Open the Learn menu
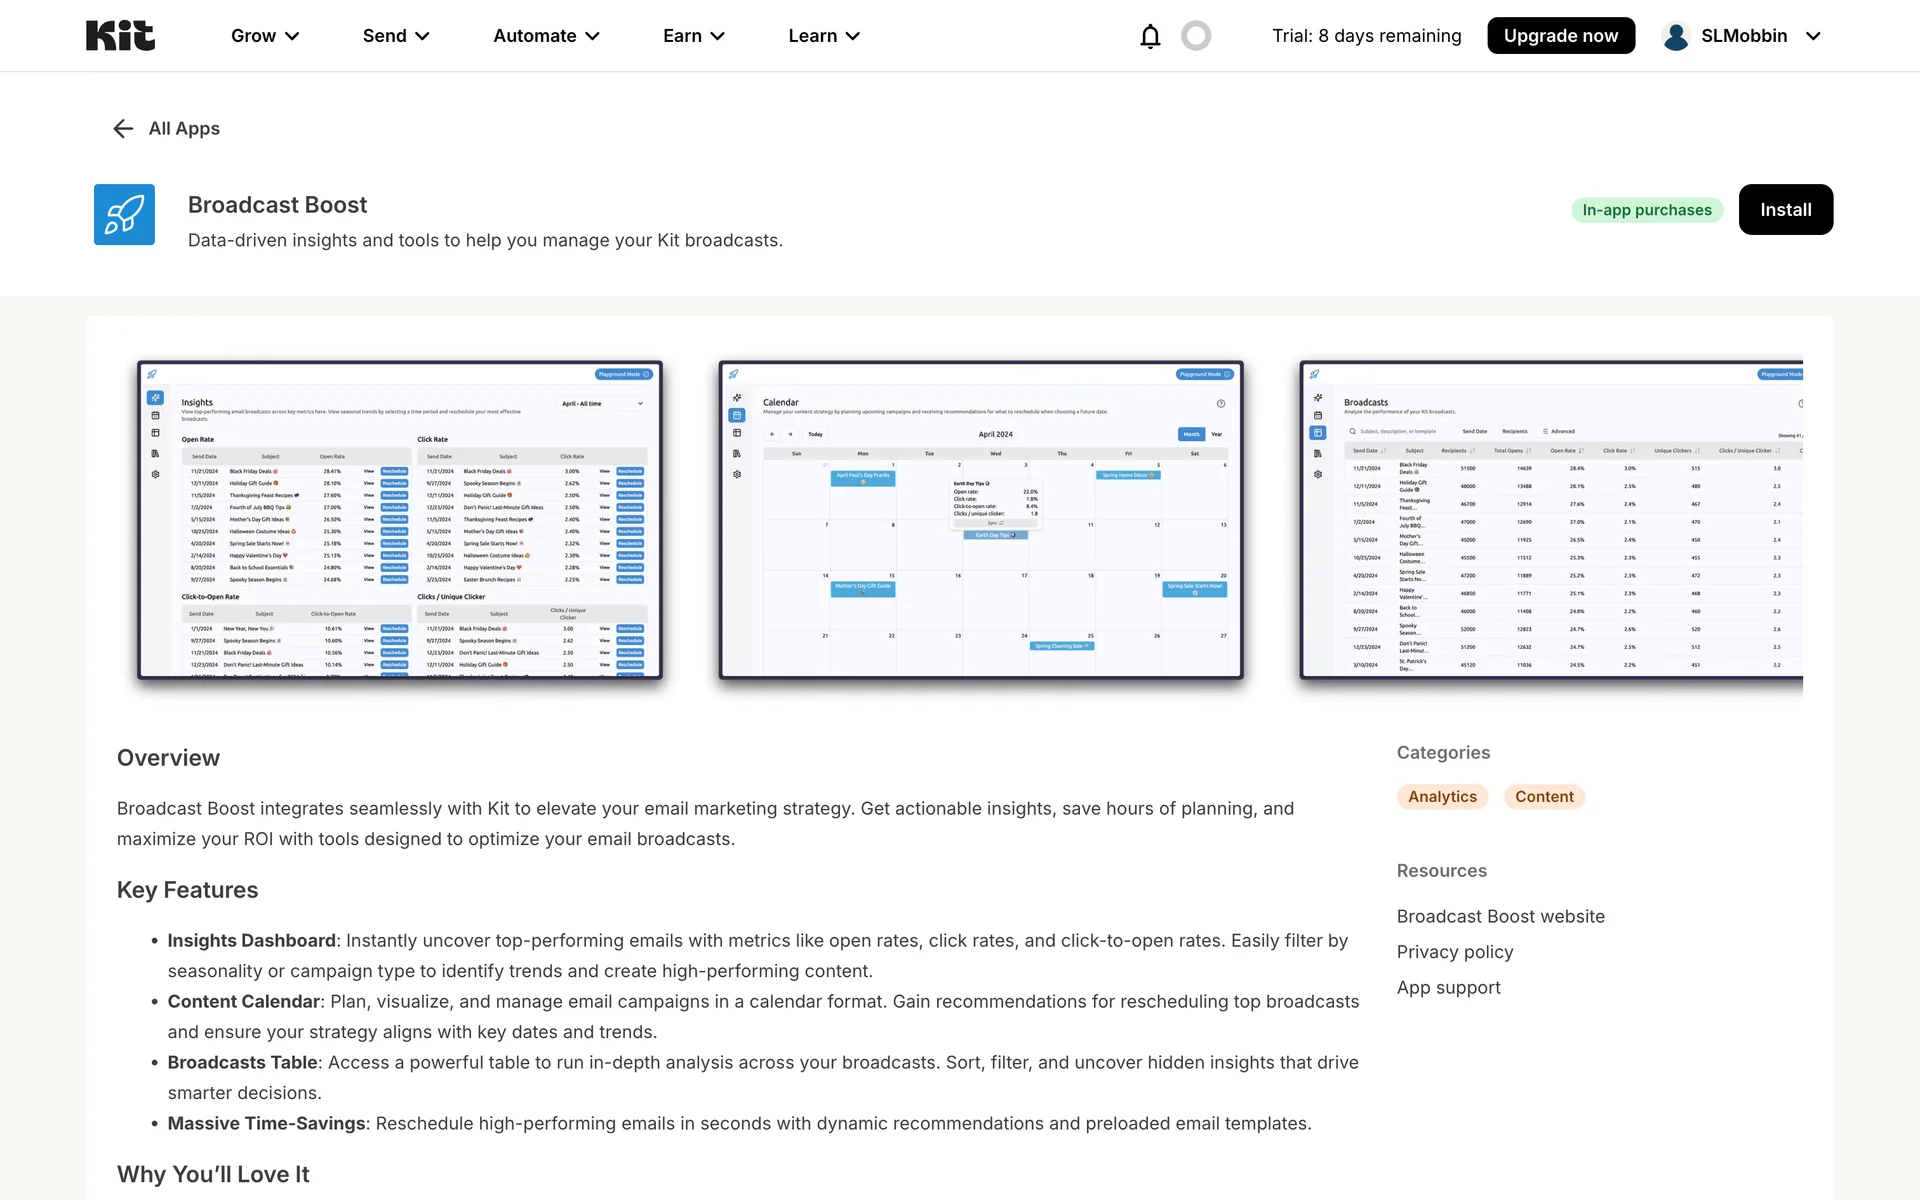Screen dimensions: 1920x1200 pyautogui.click(x=824, y=36)
